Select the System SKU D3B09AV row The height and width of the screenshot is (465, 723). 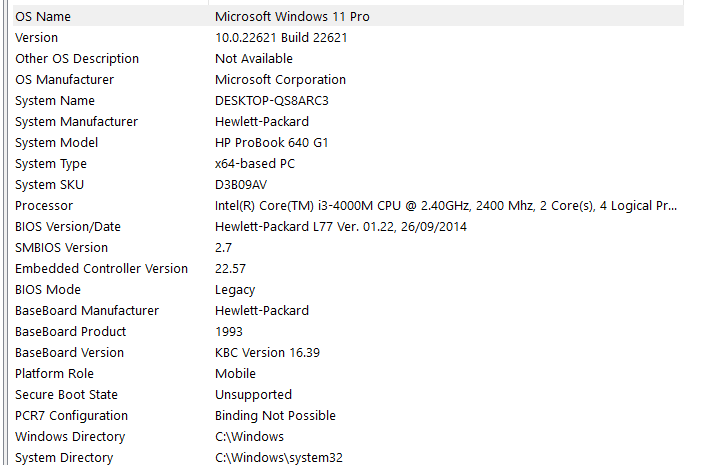[241, 185]
